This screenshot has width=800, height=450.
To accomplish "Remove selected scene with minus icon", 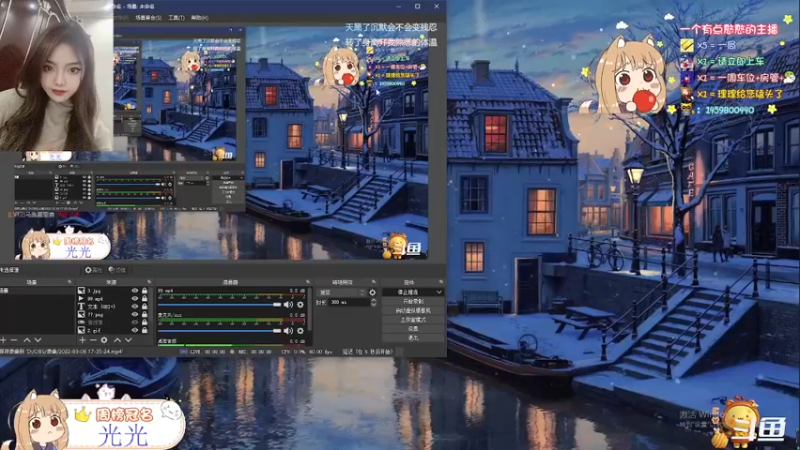I will point(14,340).
